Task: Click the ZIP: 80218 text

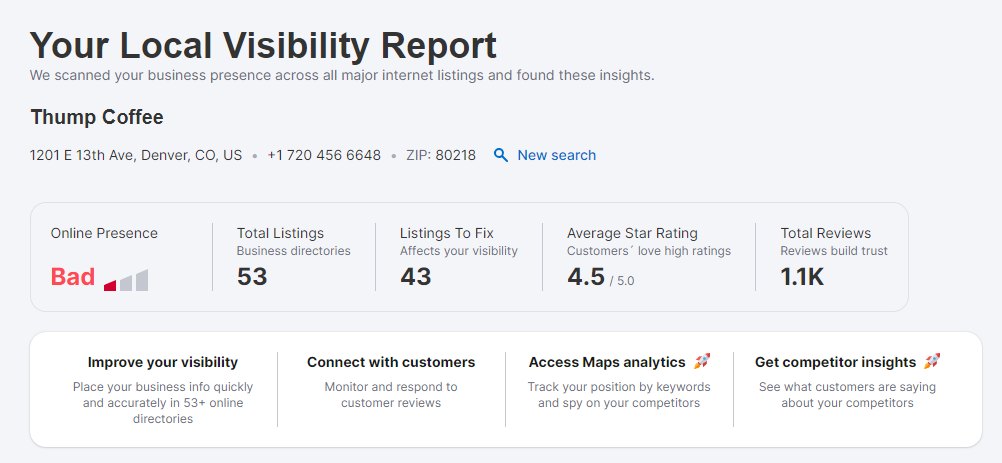Action: 441,155
